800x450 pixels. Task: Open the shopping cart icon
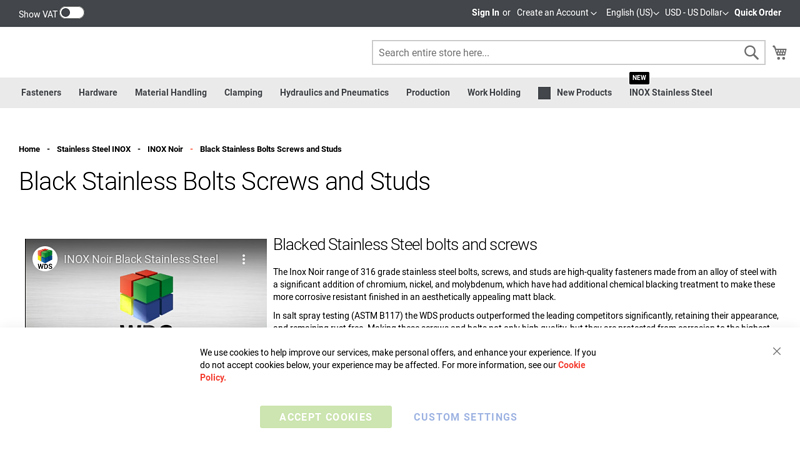[x=780, y=53]
